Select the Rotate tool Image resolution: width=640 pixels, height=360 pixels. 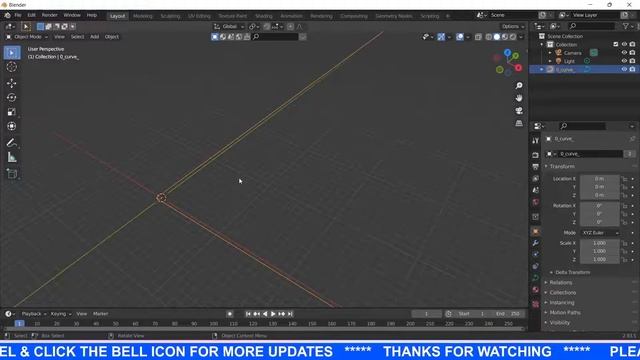(x=12, y=98)
